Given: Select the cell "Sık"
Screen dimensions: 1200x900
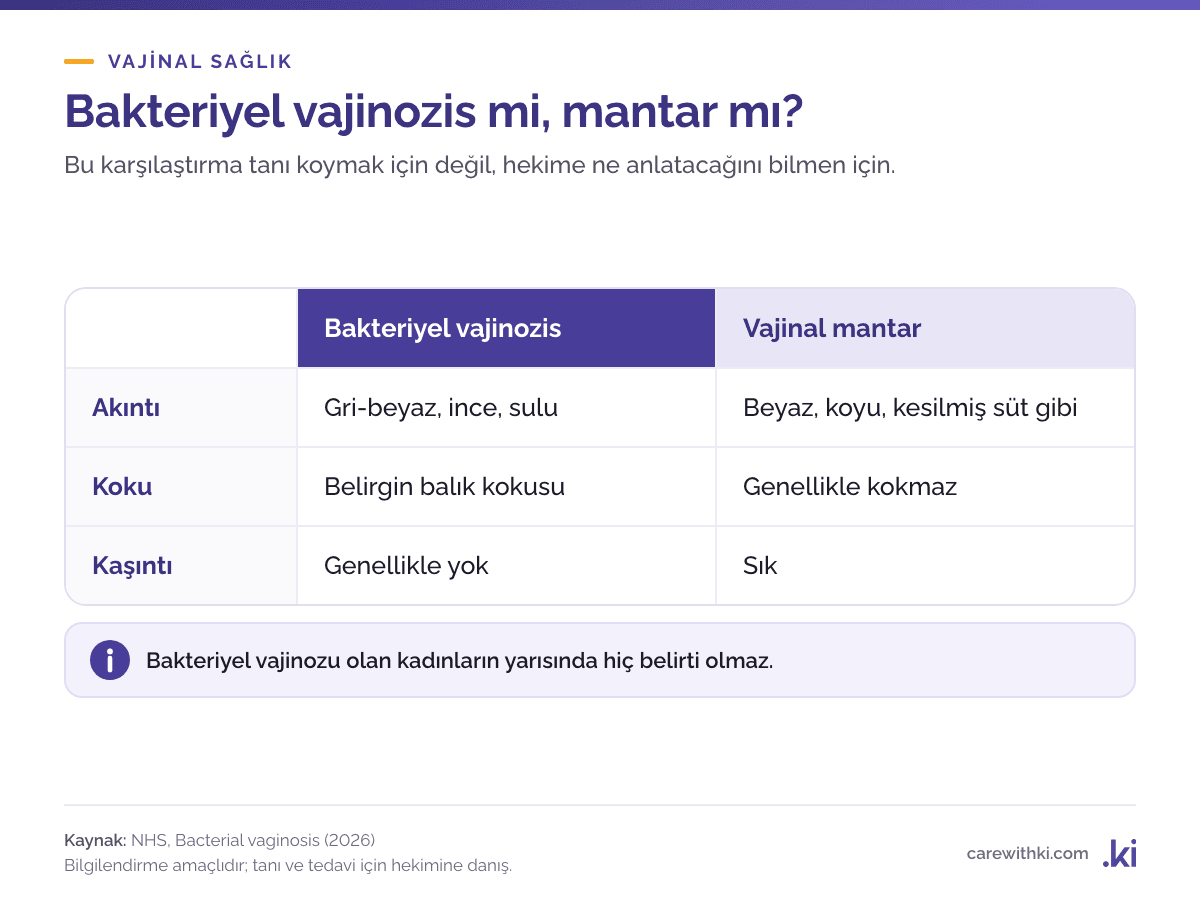Looking at the screenshot, I should (x=925, y=565).
